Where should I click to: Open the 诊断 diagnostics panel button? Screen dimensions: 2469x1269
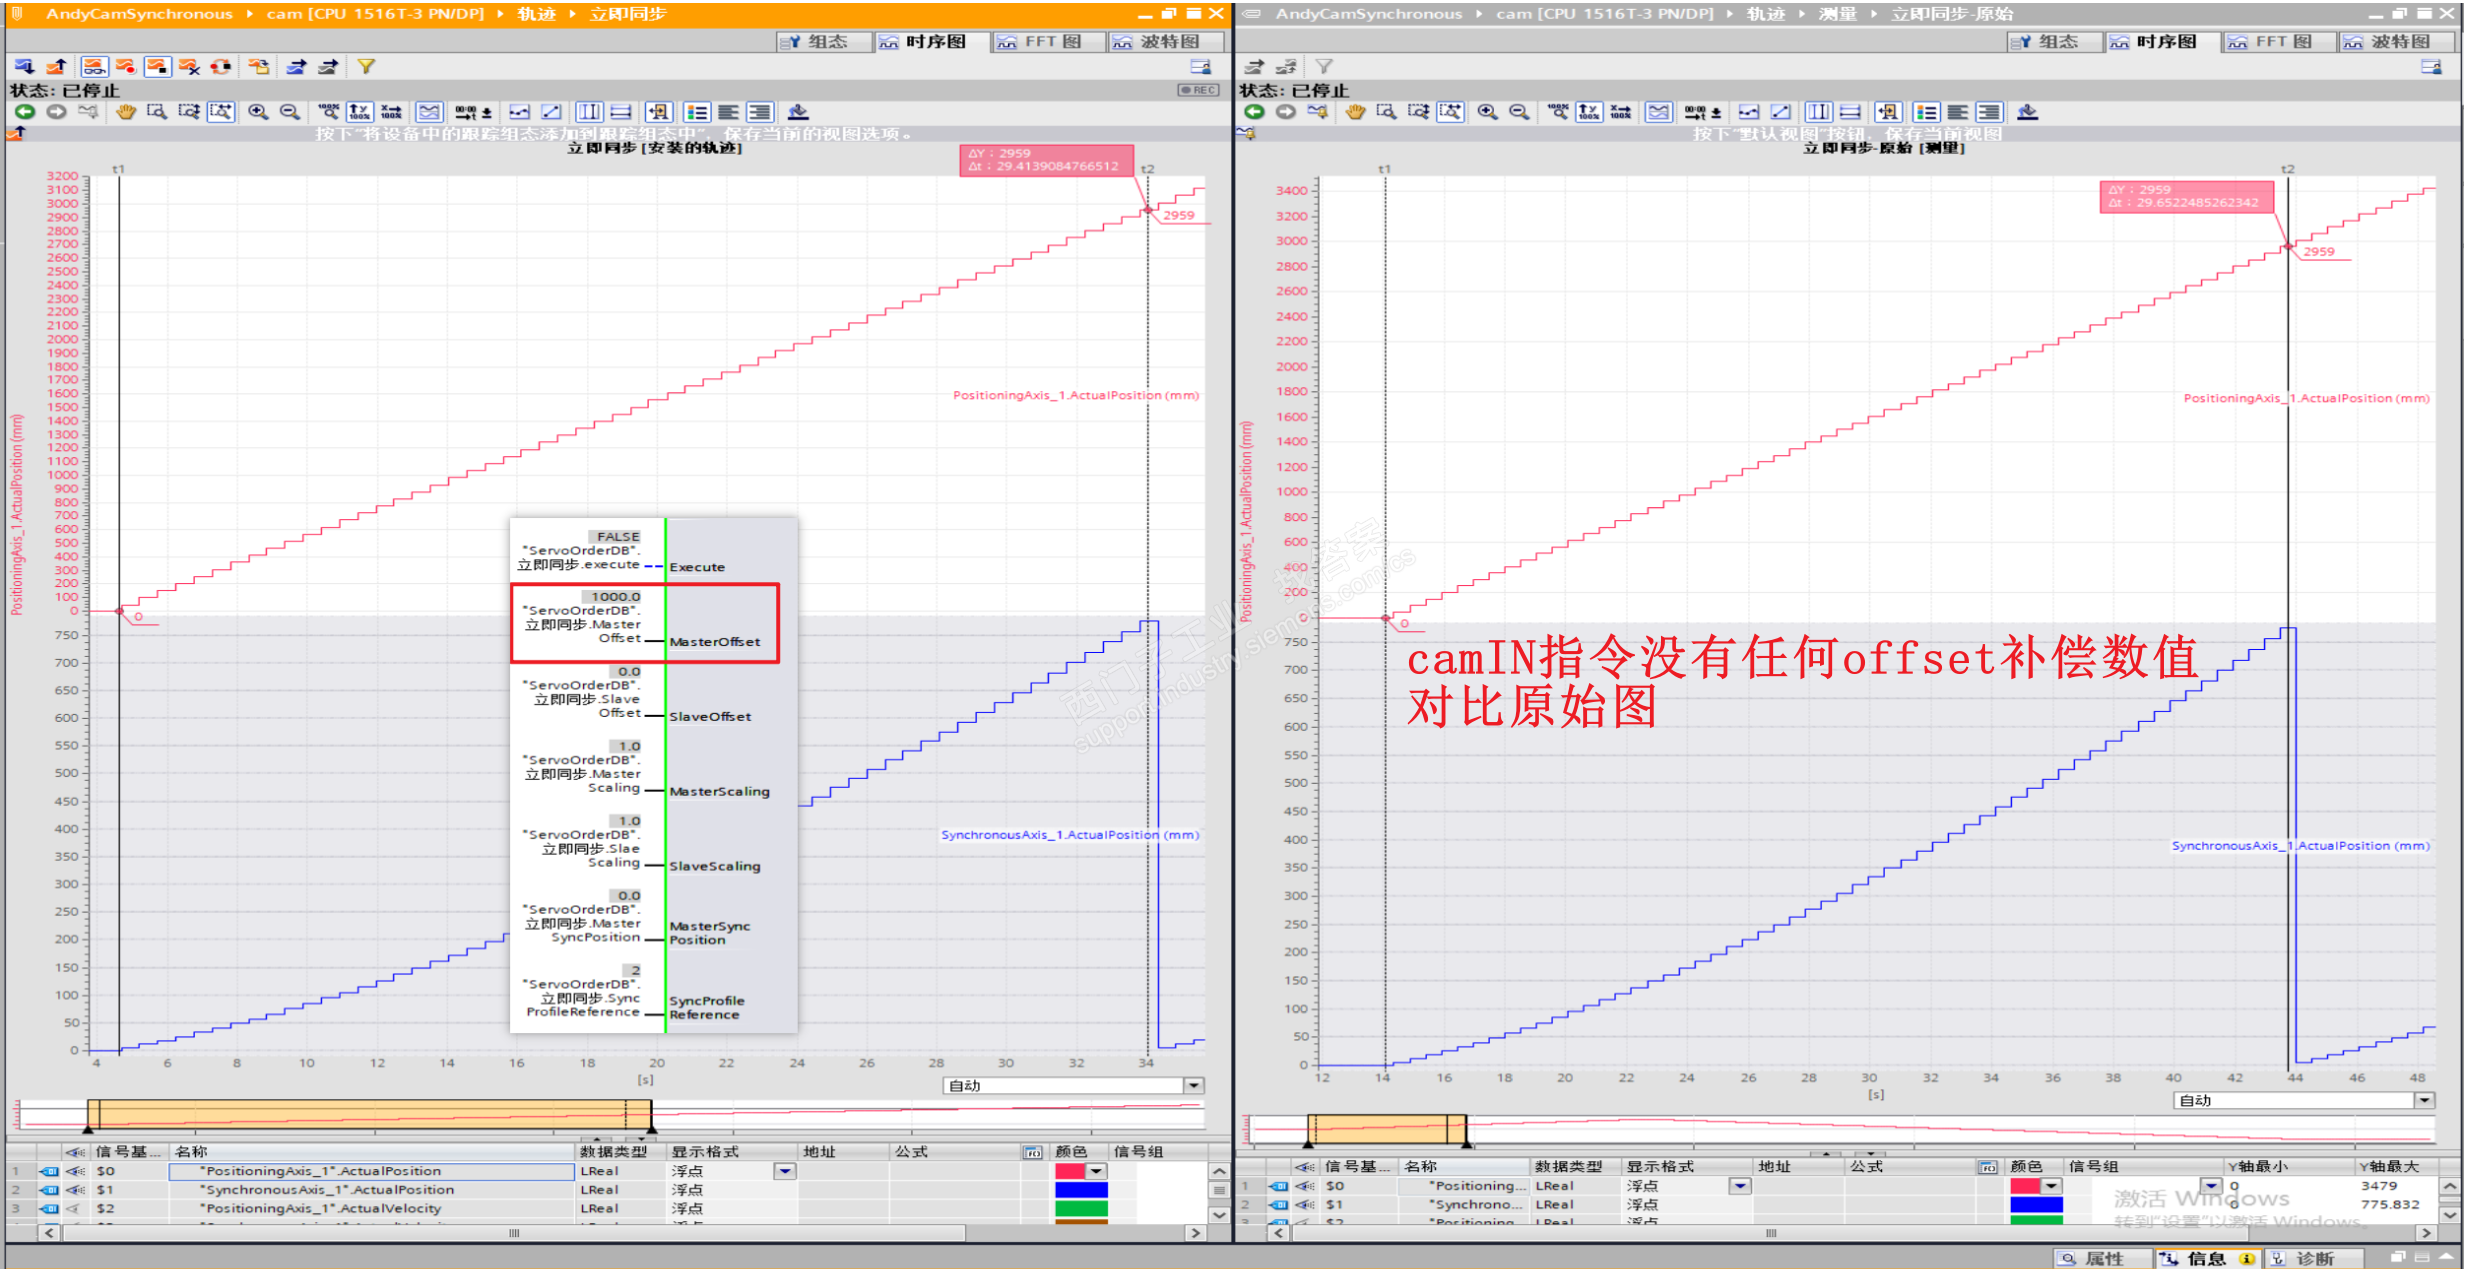click(x=2313, y=1258)
